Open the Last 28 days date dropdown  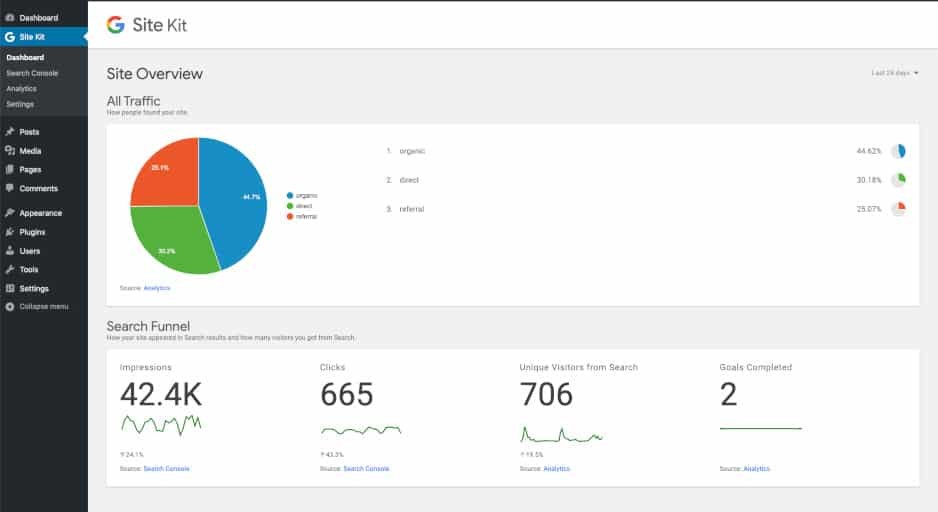click(x=894, y=73)
